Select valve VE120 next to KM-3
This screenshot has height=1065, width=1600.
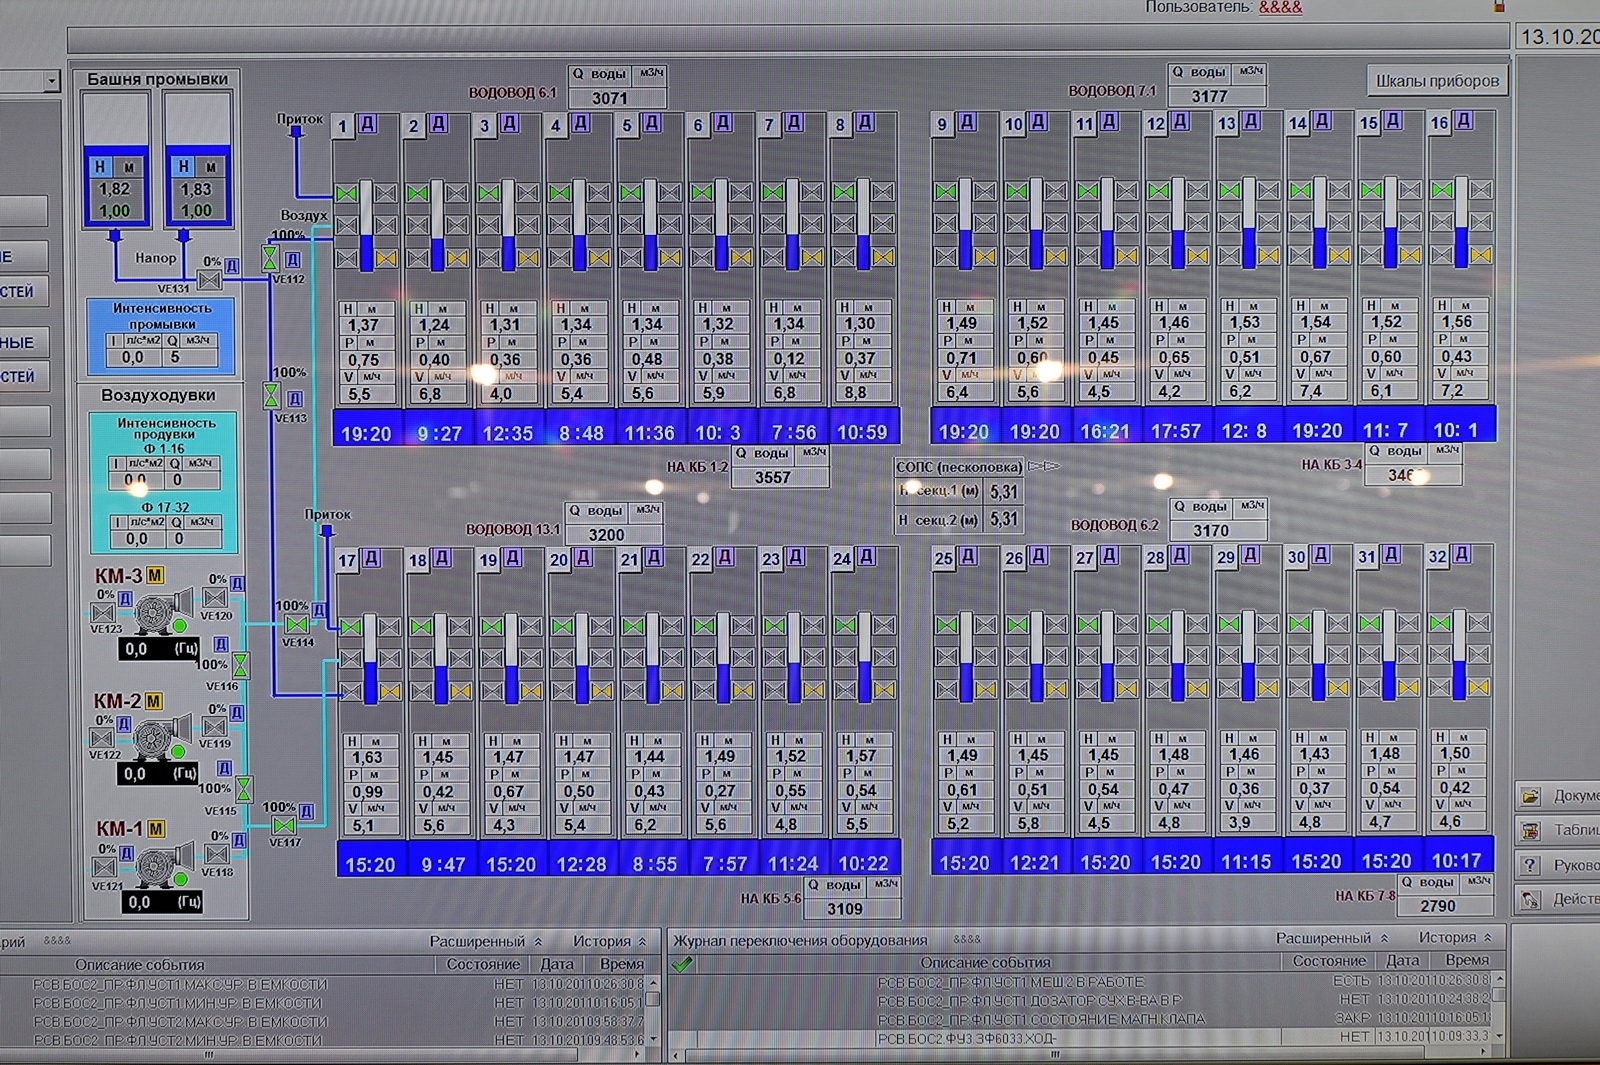tap(215, 598)
